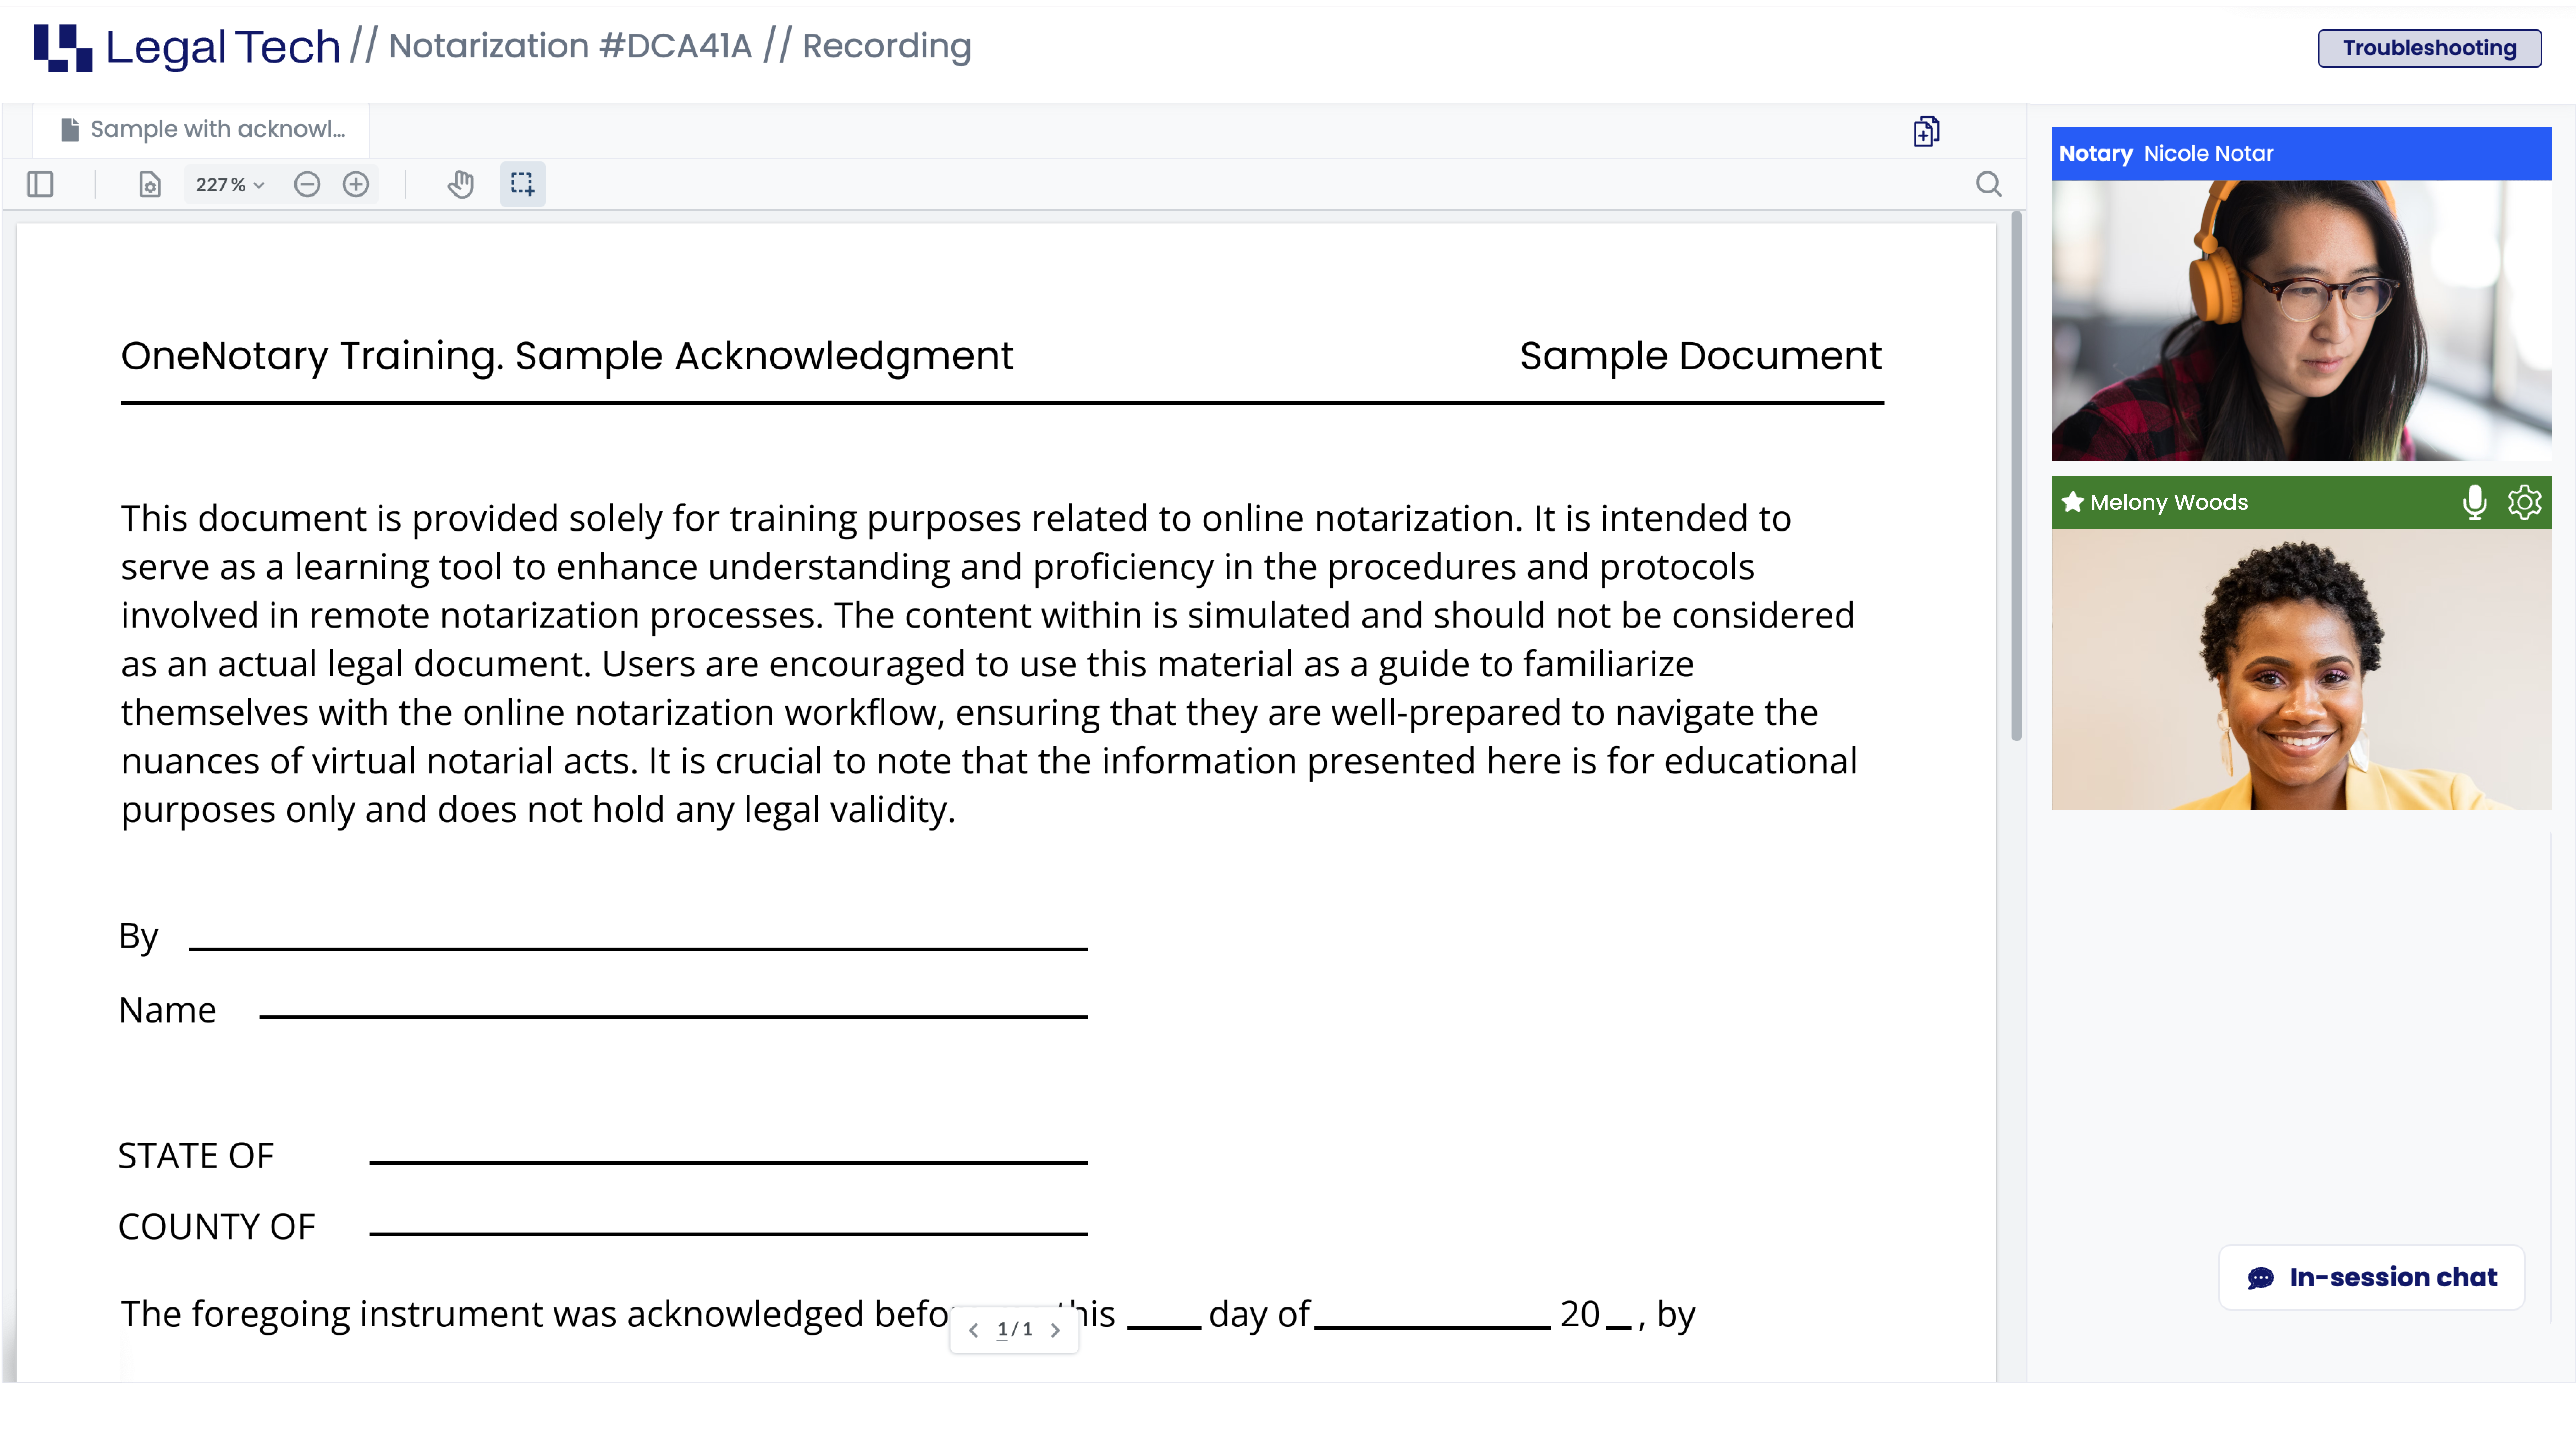Click the Recording status text

887,46
